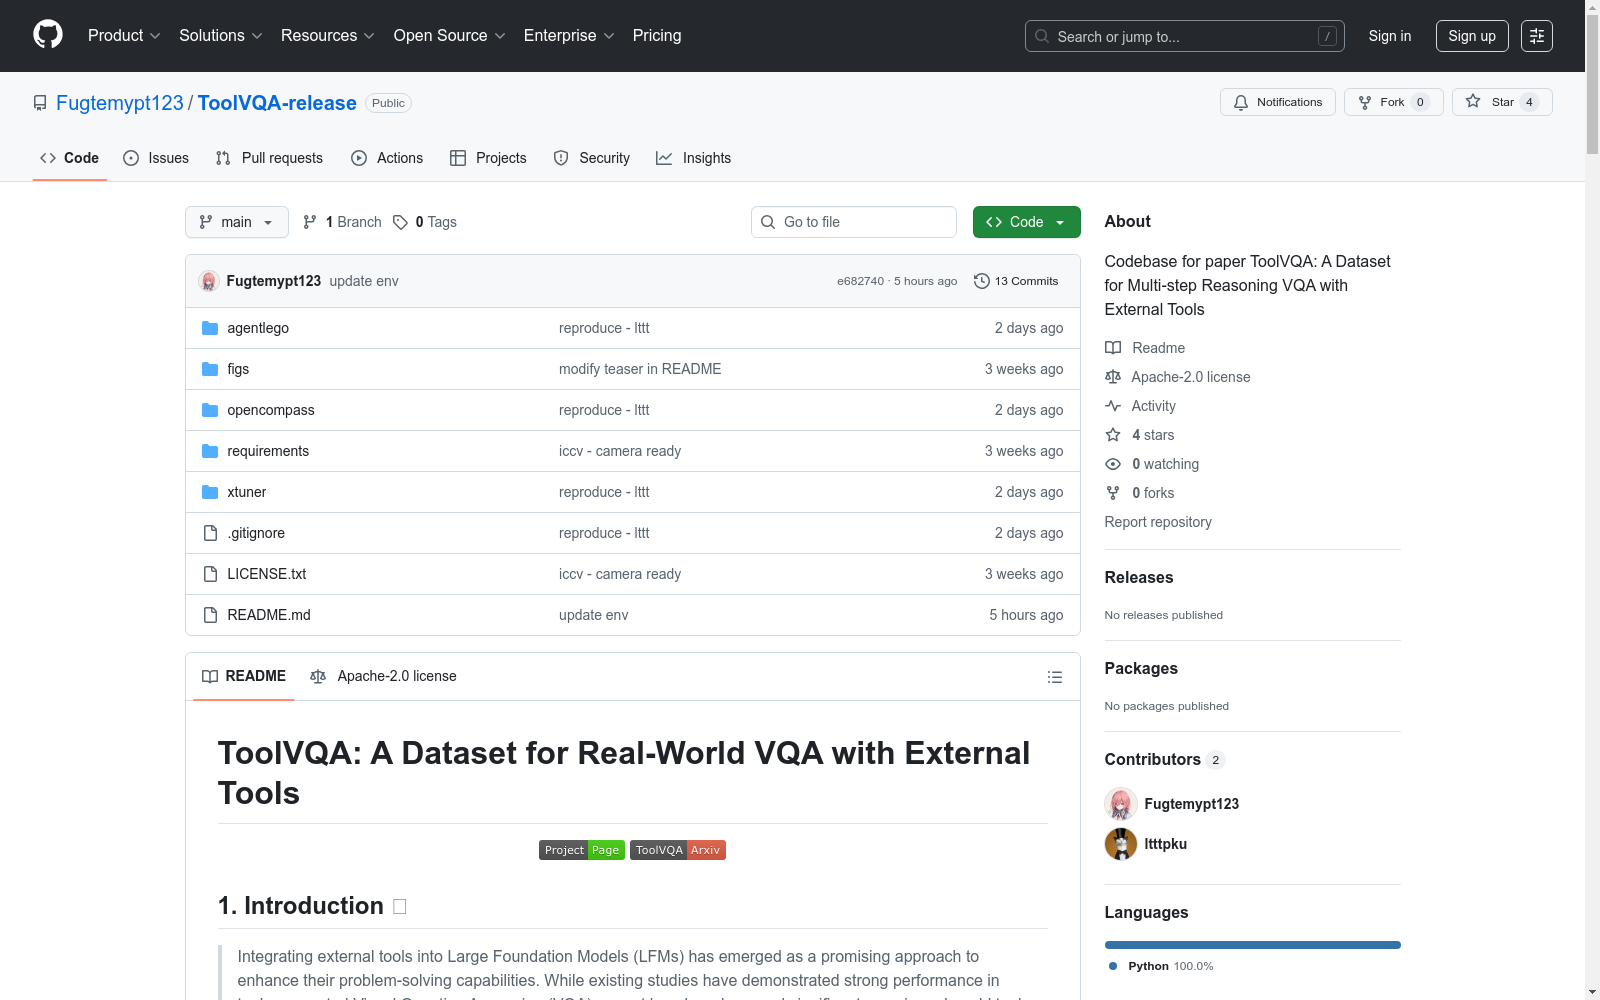Click the README.md file icon
Screen dimensions: 1600x1000
coord(210,615)
